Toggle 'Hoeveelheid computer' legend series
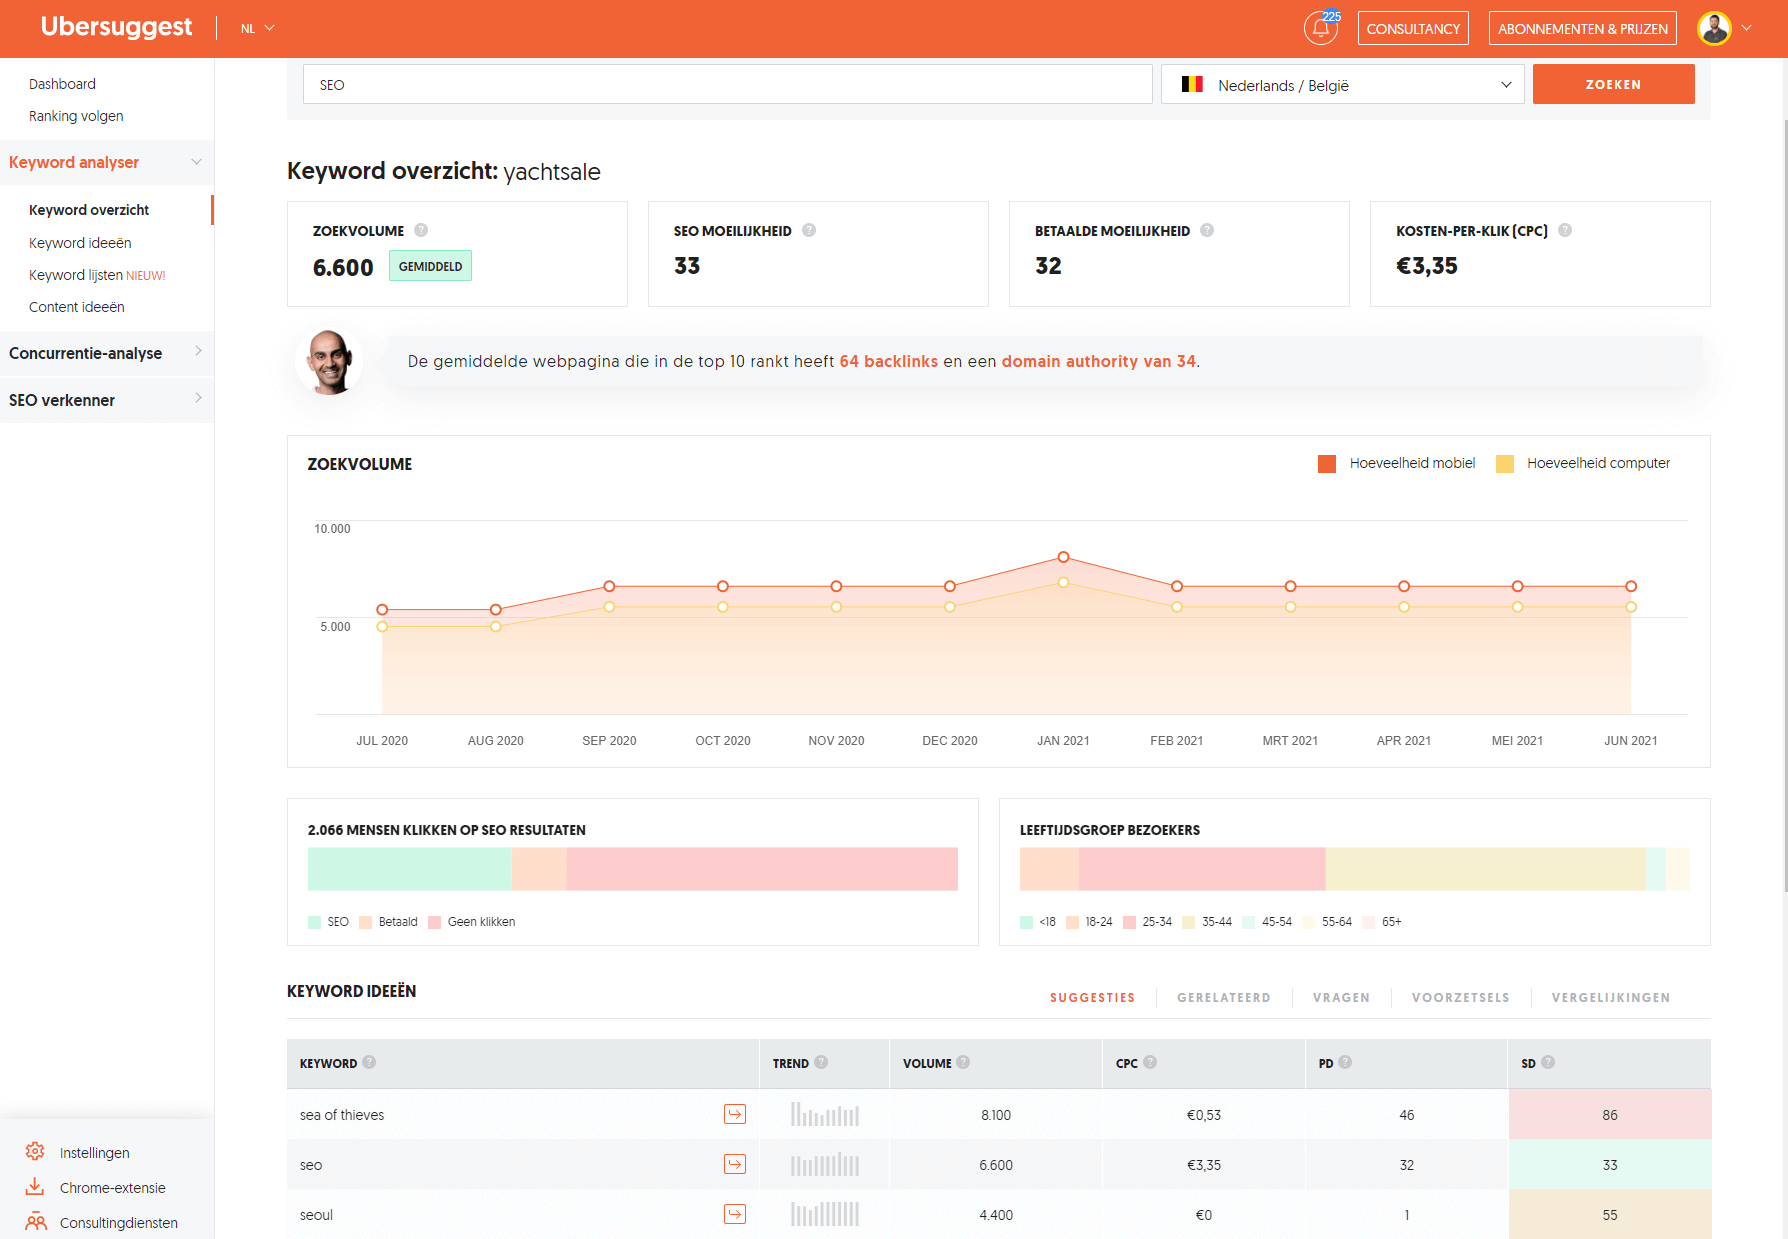 pyautogui.click(x=1583, y=463)
